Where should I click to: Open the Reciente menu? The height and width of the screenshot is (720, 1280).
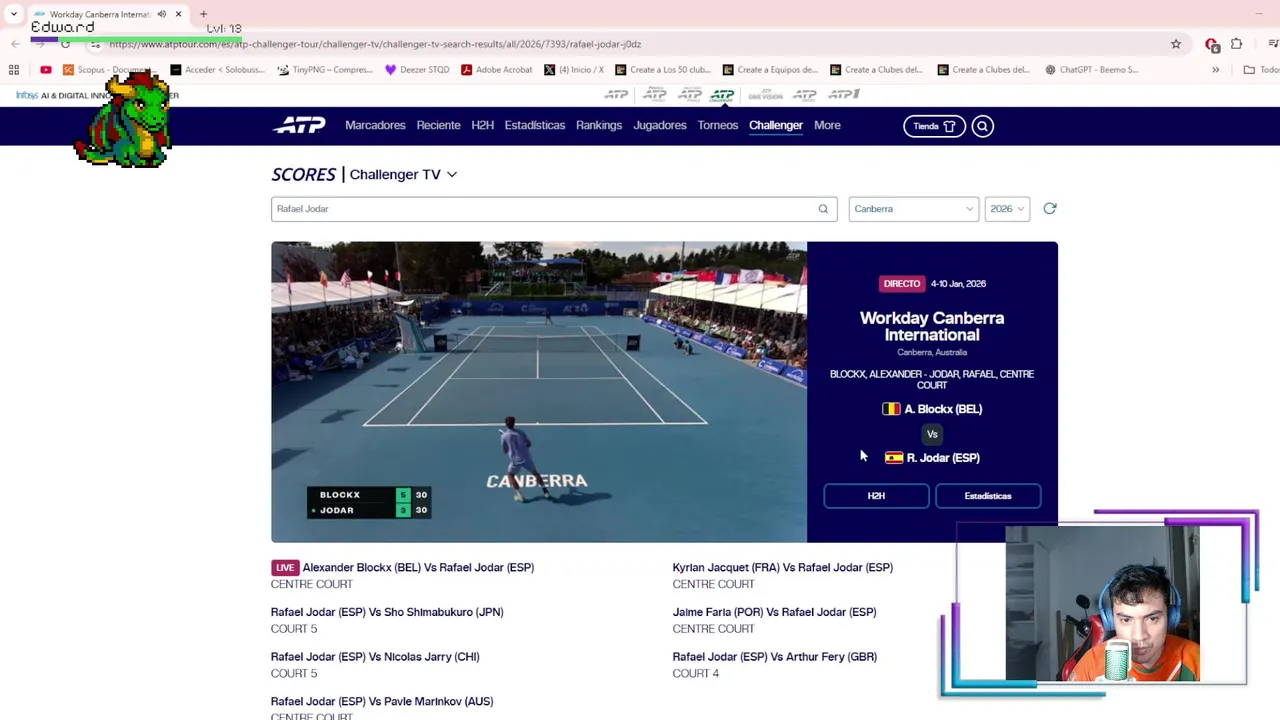[x=438, y=125]
